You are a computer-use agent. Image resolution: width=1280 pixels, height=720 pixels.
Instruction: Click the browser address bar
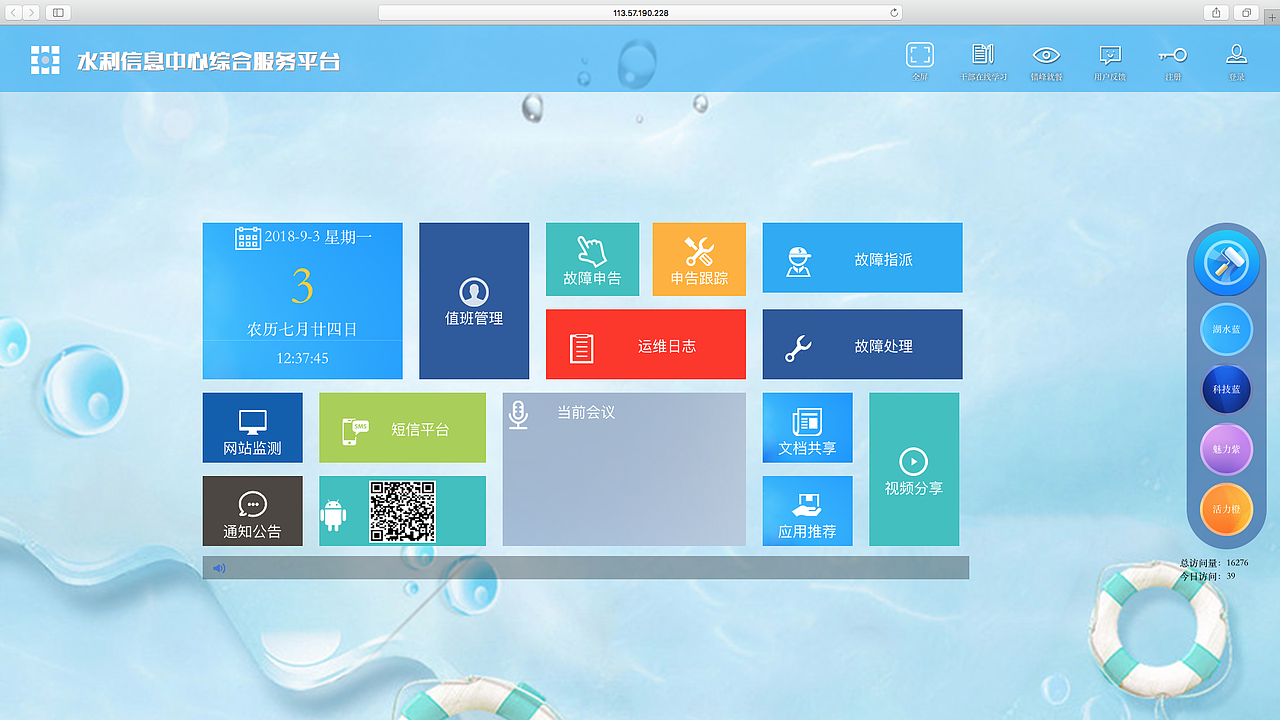pyautogui.click(x=640, y=12)
